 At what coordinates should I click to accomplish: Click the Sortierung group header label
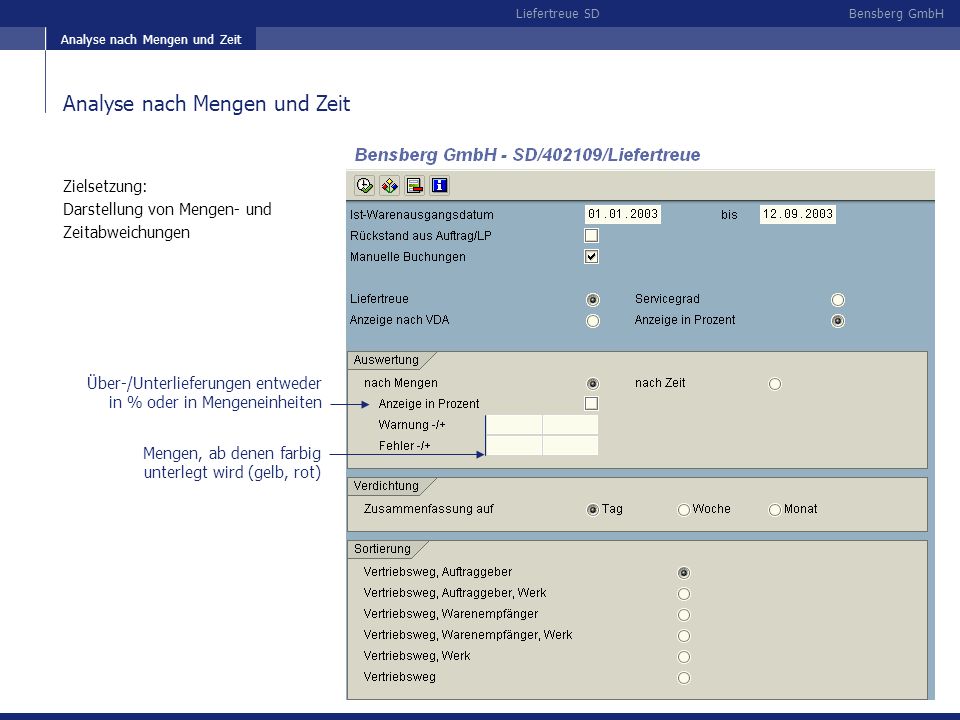(x=382, y=549)
